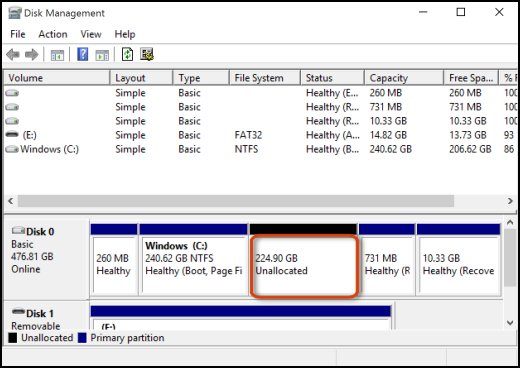Click the black Unallocated legend swatch
520x368 pixels.
[13, 338]
